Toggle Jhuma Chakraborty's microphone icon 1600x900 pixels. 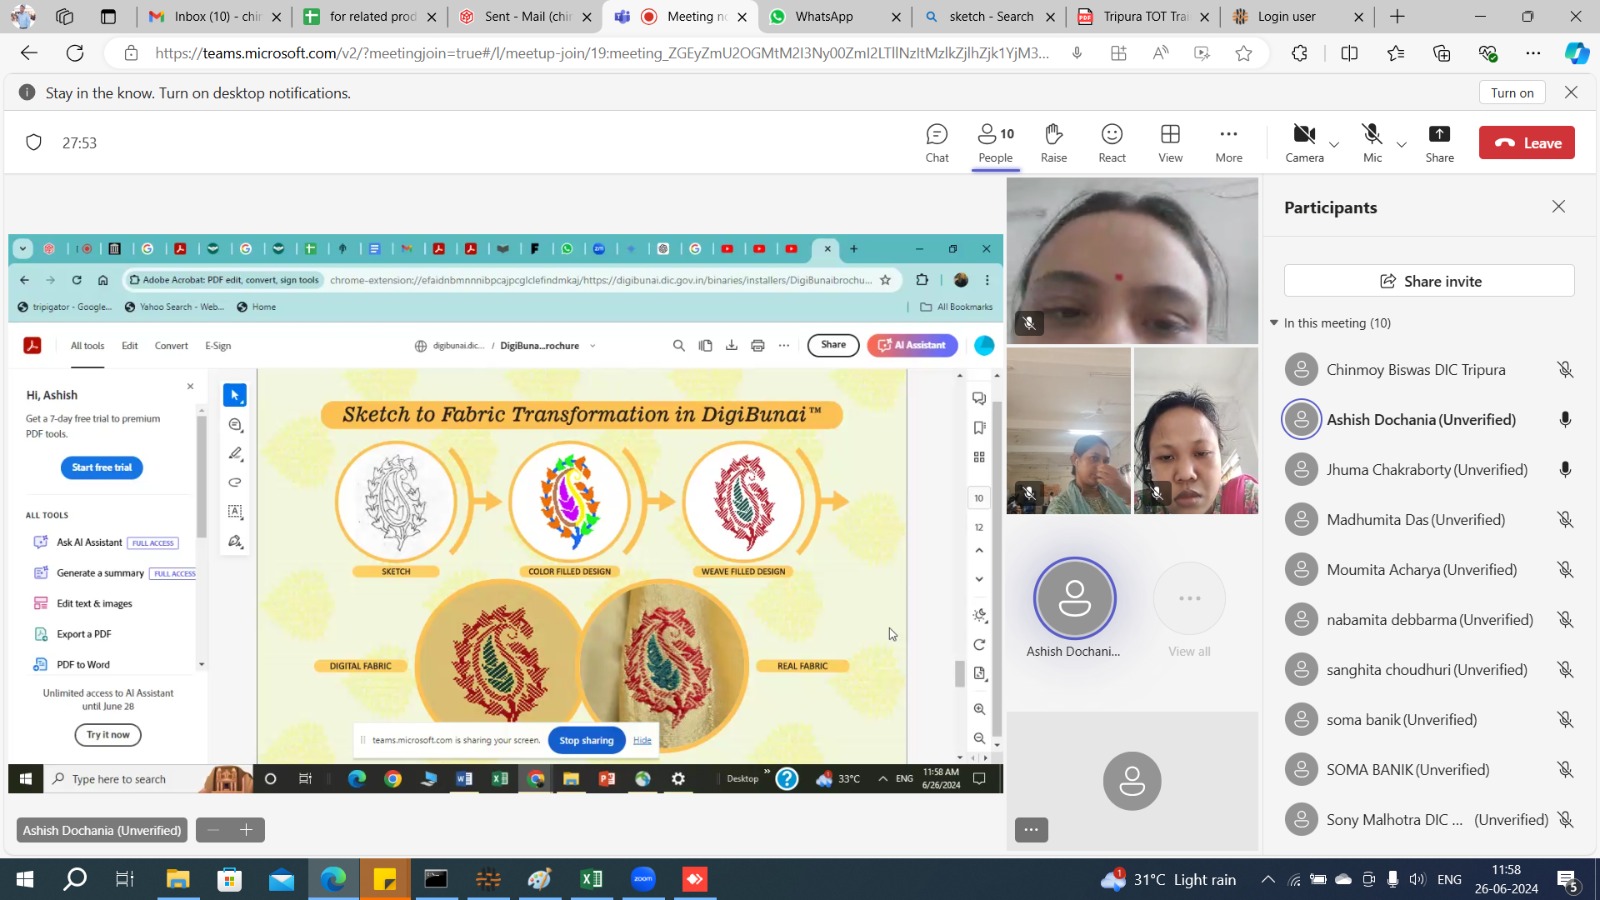tap(1565, 470)
